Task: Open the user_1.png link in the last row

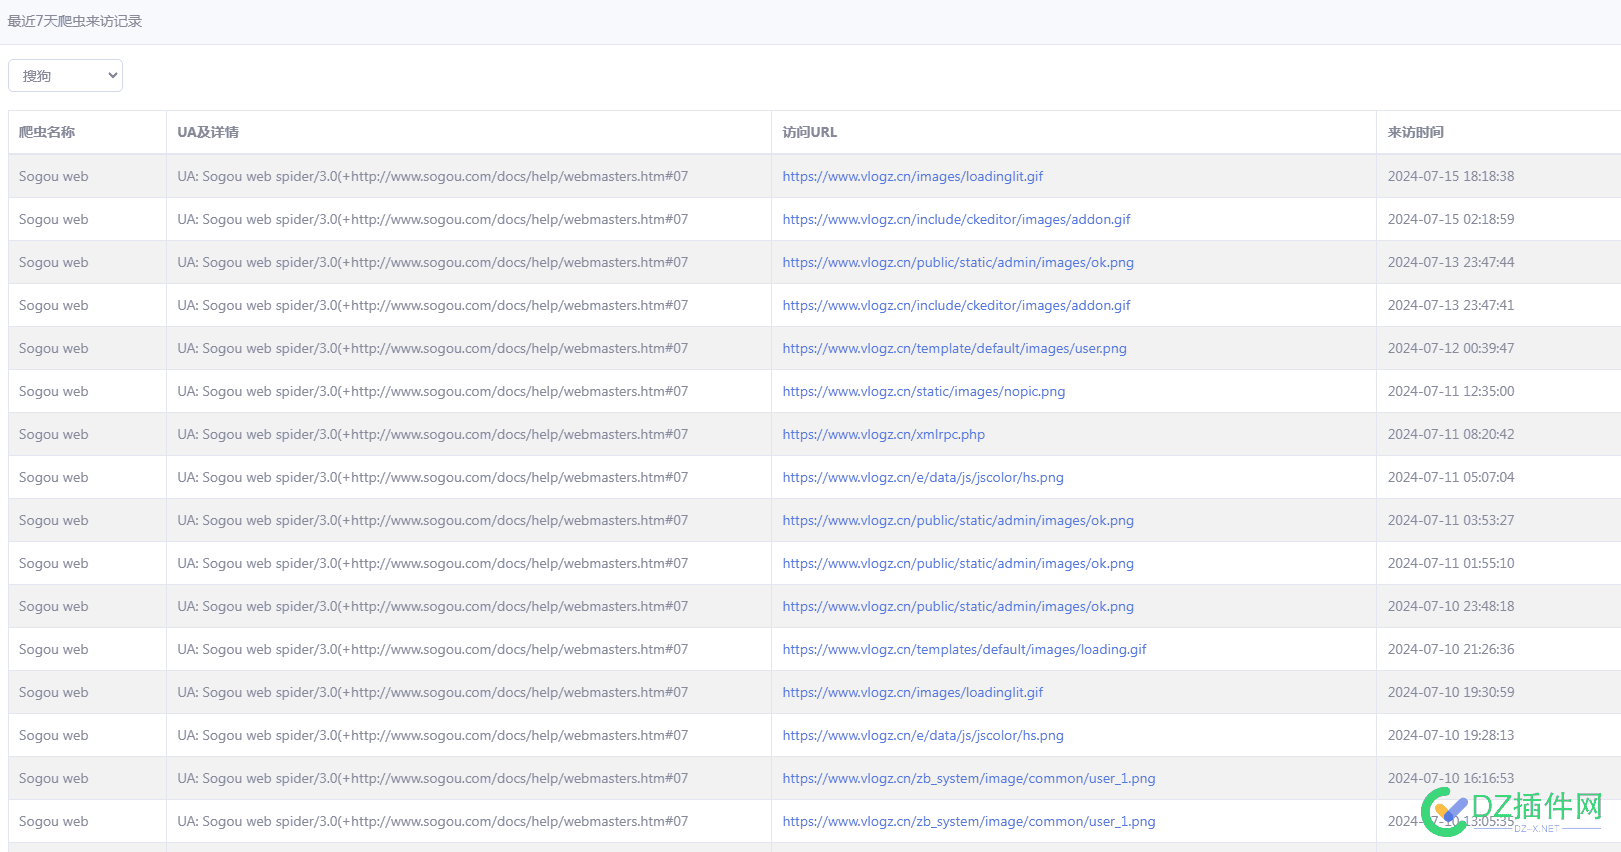Action: pyautogui.click(x=969, y=821)
